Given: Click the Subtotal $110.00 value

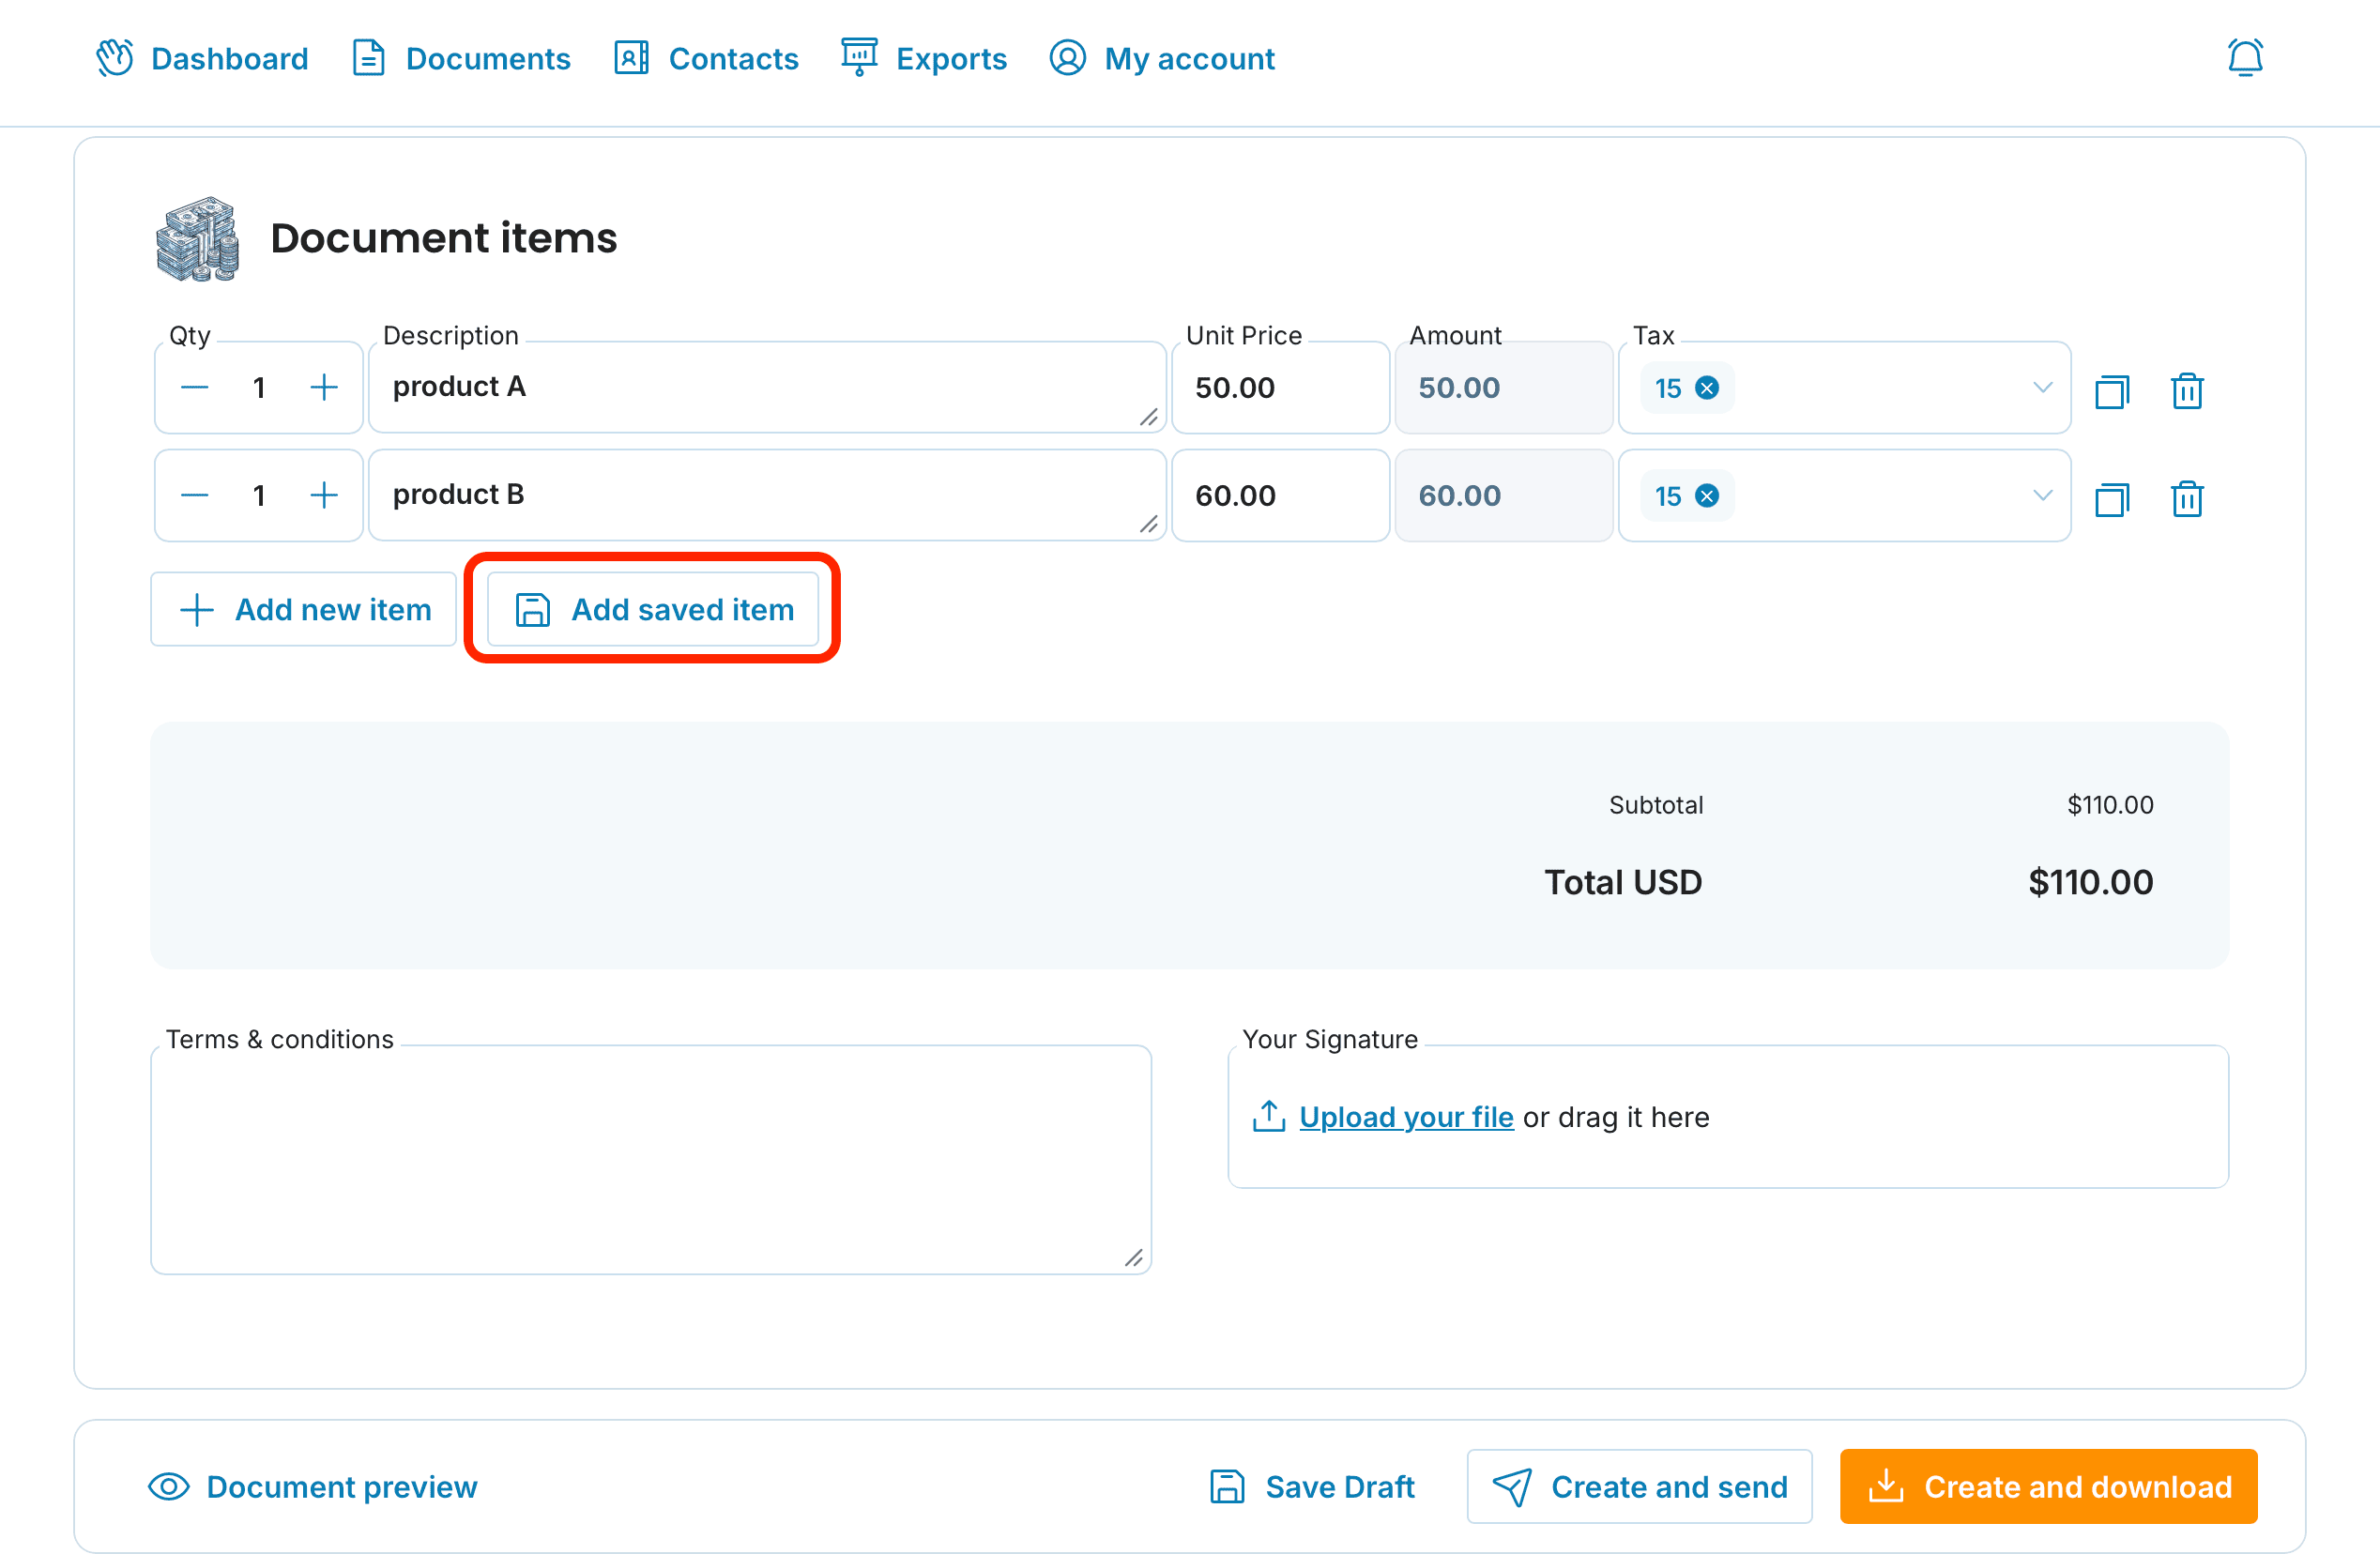Looking at the screenshot, I should (x=2110, y=805).
